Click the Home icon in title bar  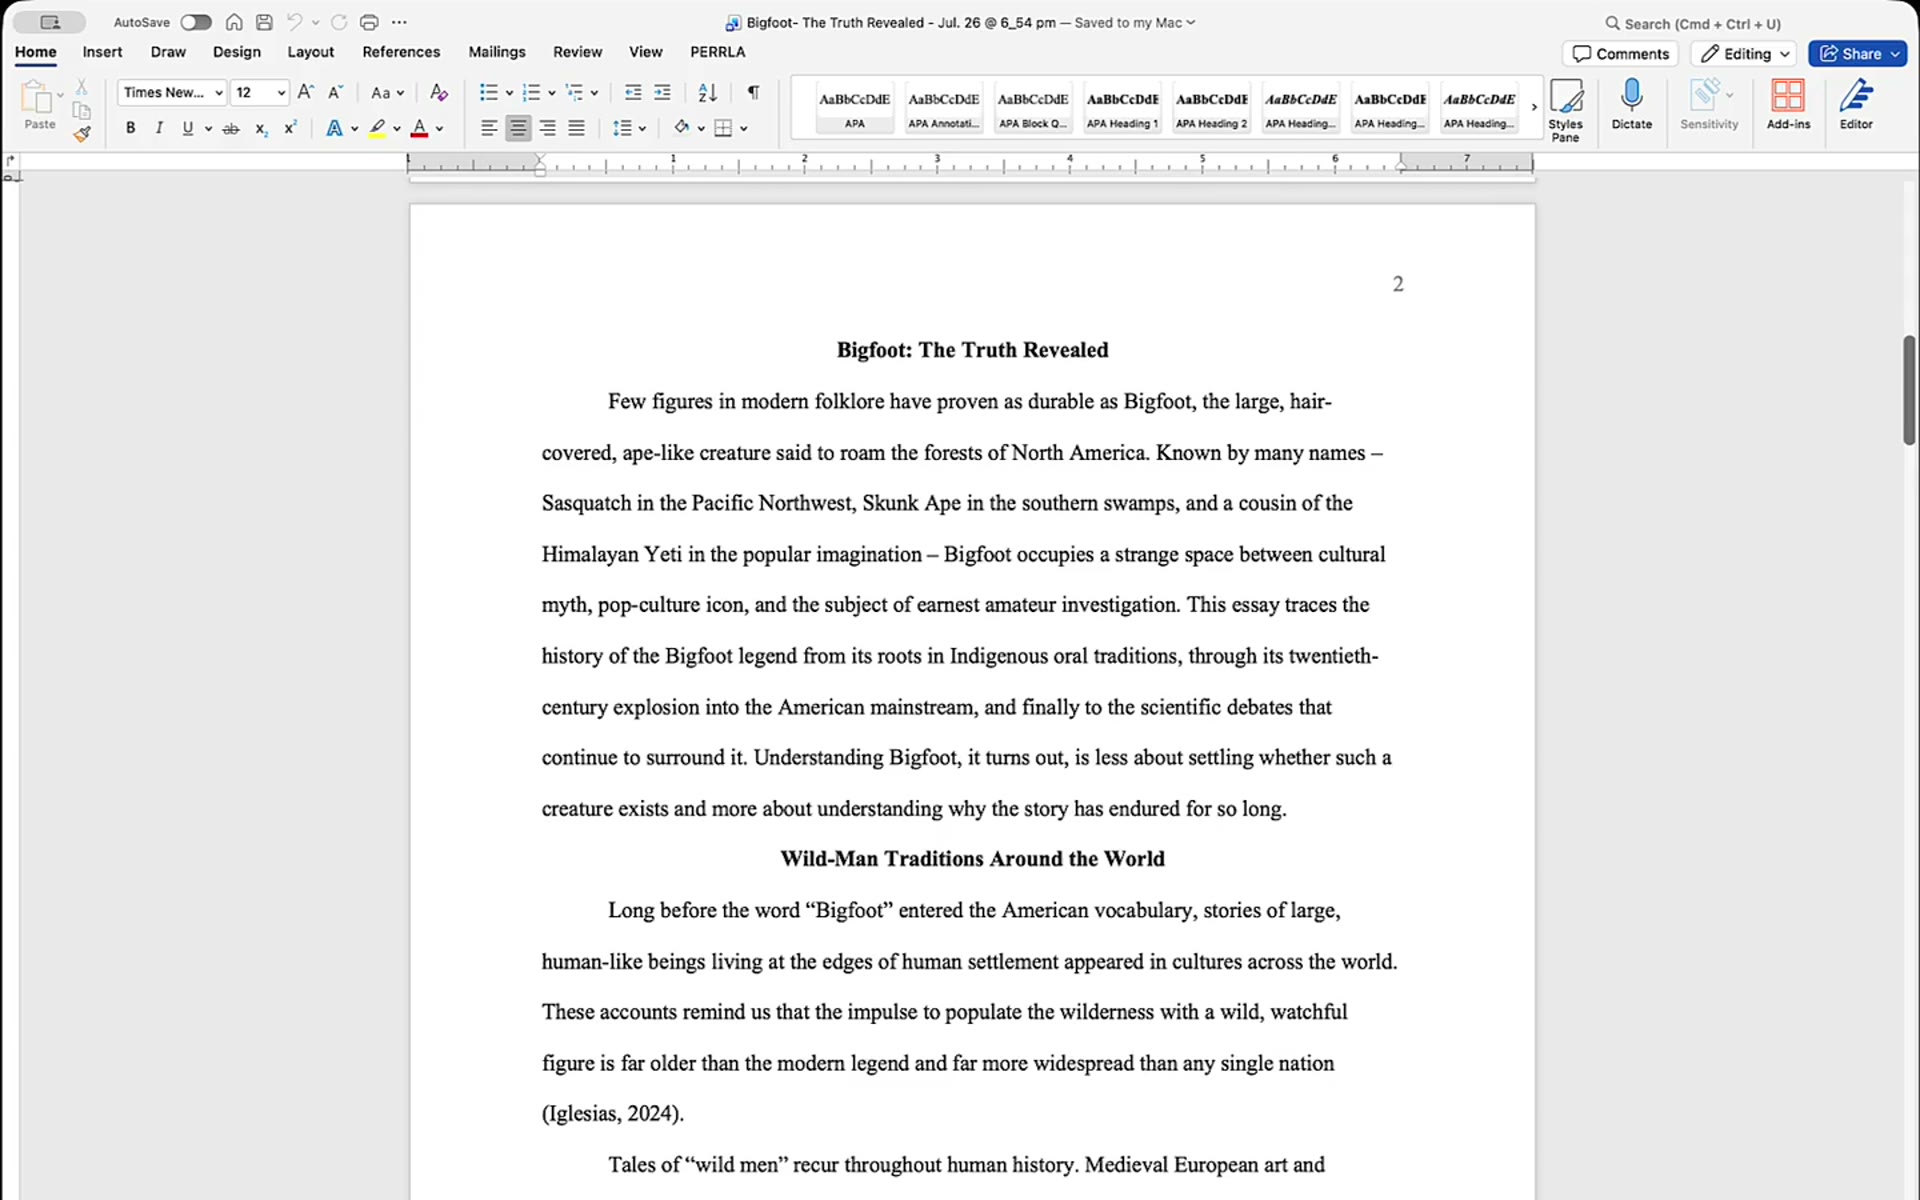(x=234, y=22)
